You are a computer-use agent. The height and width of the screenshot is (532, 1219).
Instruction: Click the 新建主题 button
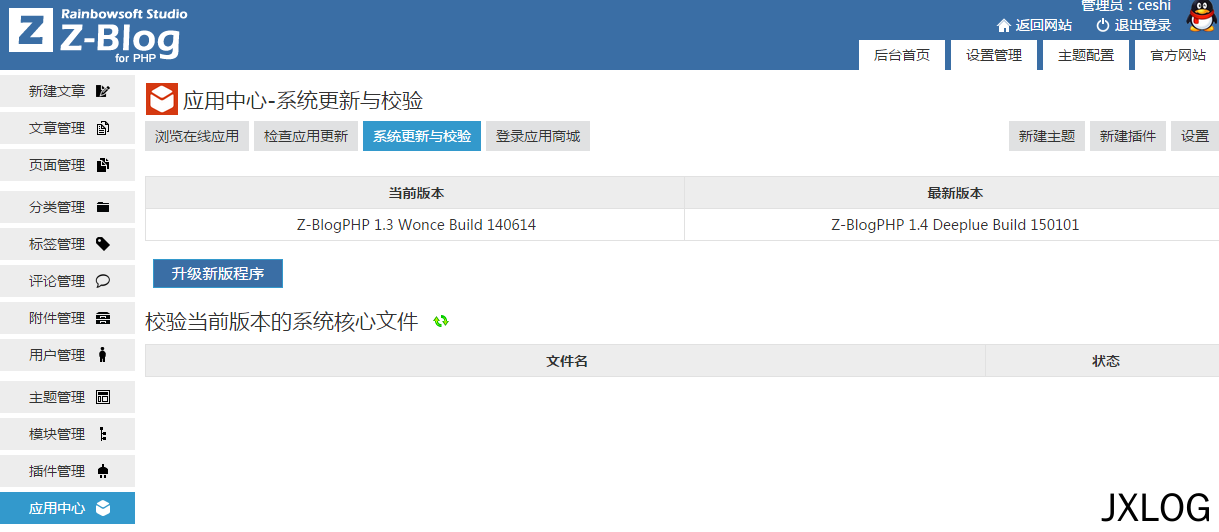(1047, 136)
